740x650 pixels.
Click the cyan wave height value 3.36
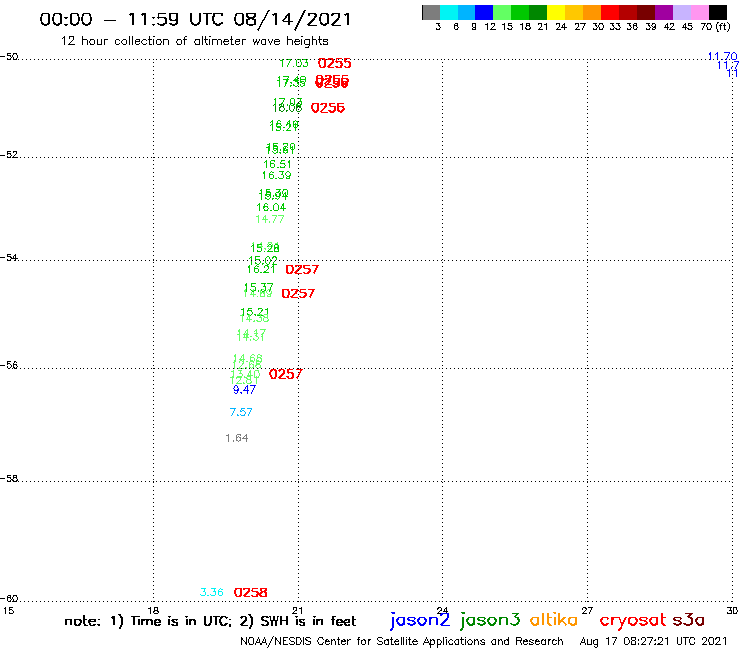pyautogui.click(x=211, y=592)
